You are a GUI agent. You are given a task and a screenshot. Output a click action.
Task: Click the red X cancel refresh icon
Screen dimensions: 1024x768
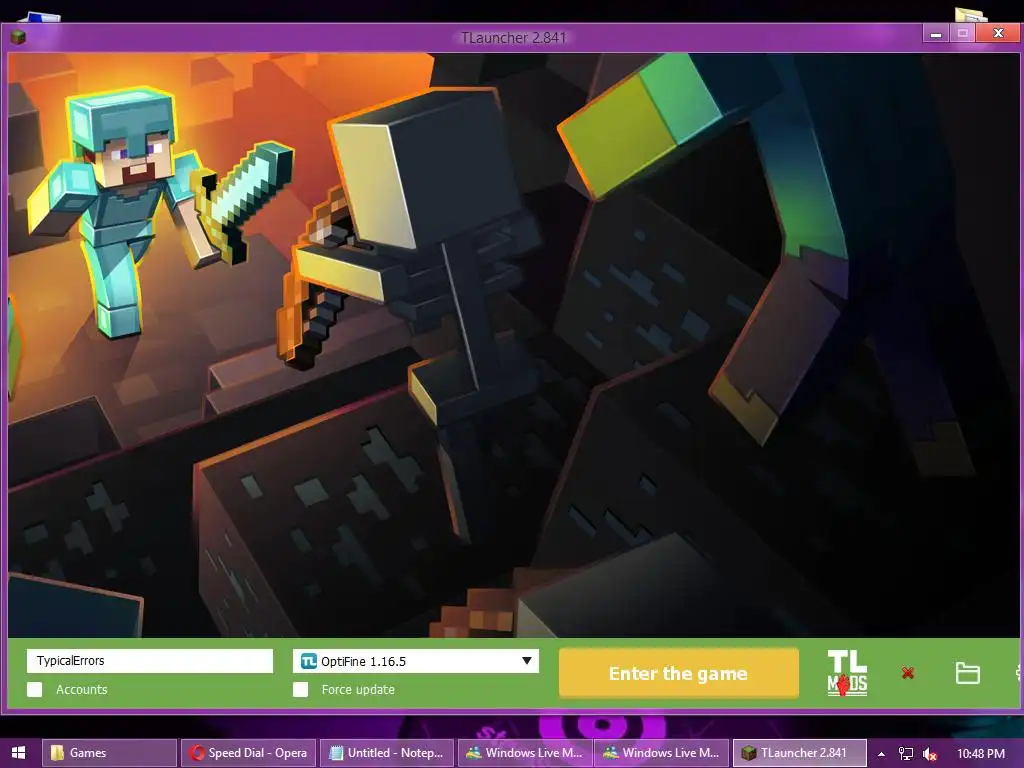(908, 673)
